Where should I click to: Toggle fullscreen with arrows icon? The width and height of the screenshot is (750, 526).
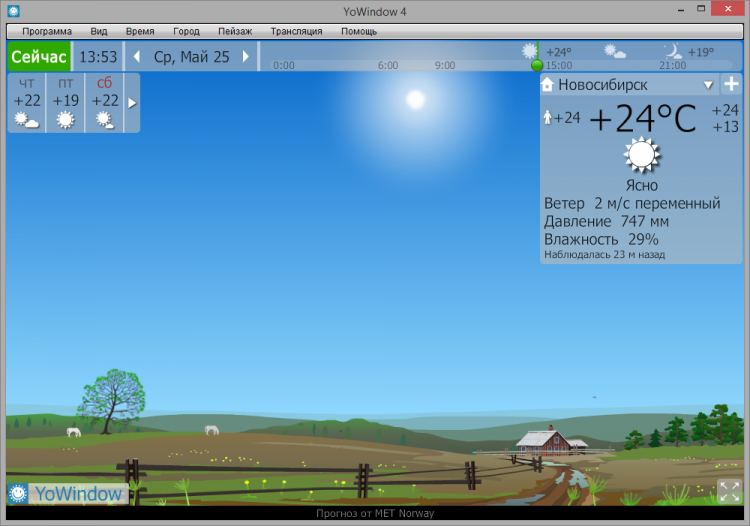point(729,492)
